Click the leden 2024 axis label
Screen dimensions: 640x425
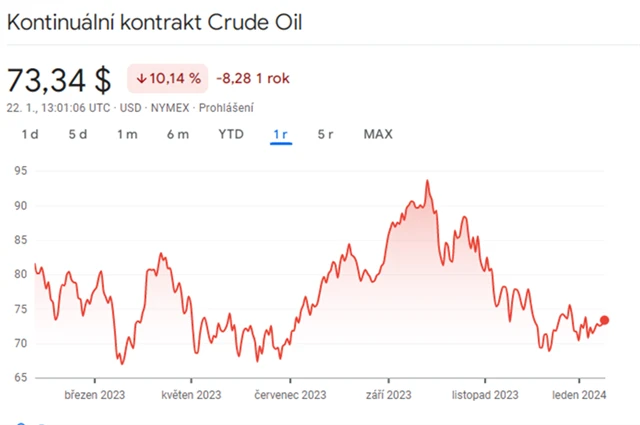[x=580, y=395]
